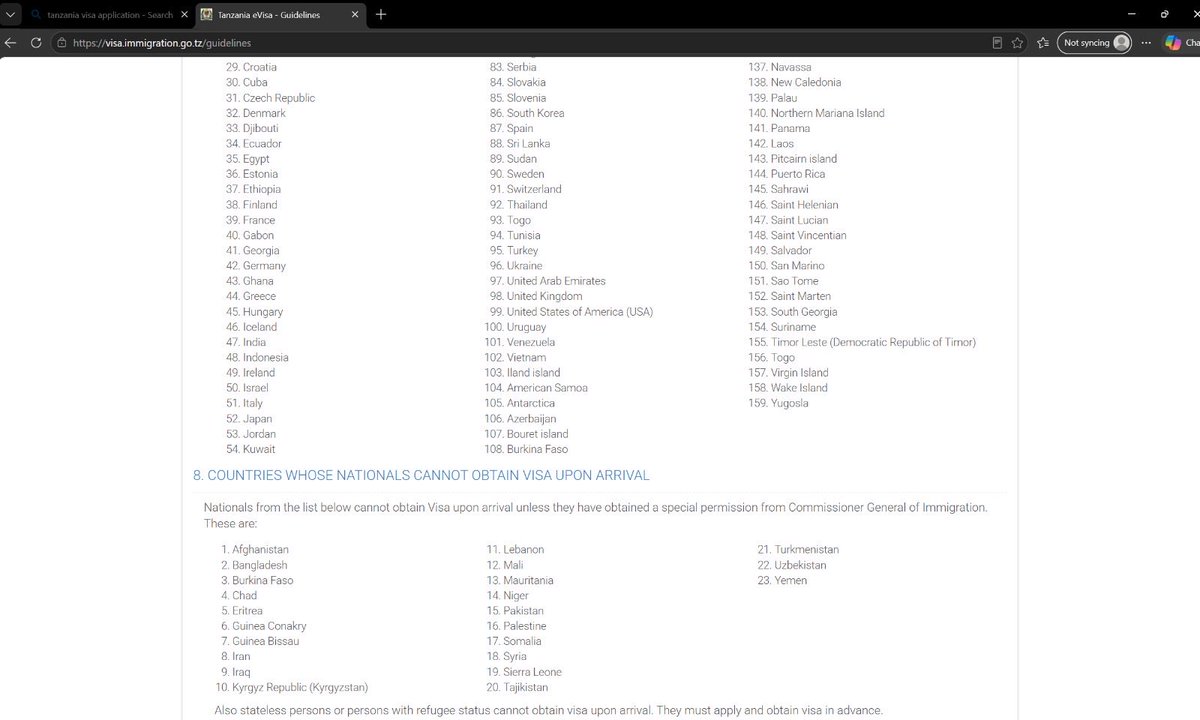Select the entry 6. Guinea Conakry

264,626
